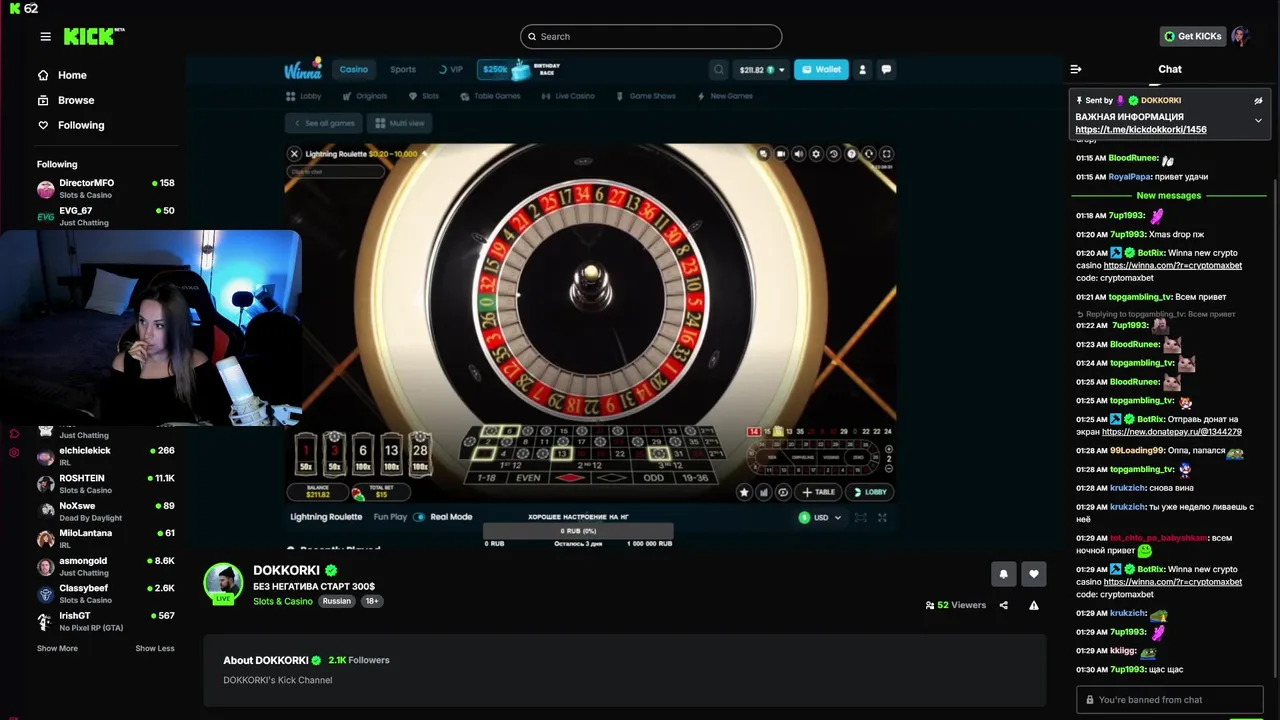1280x720 pixels.
Task: Open favourite bets star icon
Action: click(744, 492)
